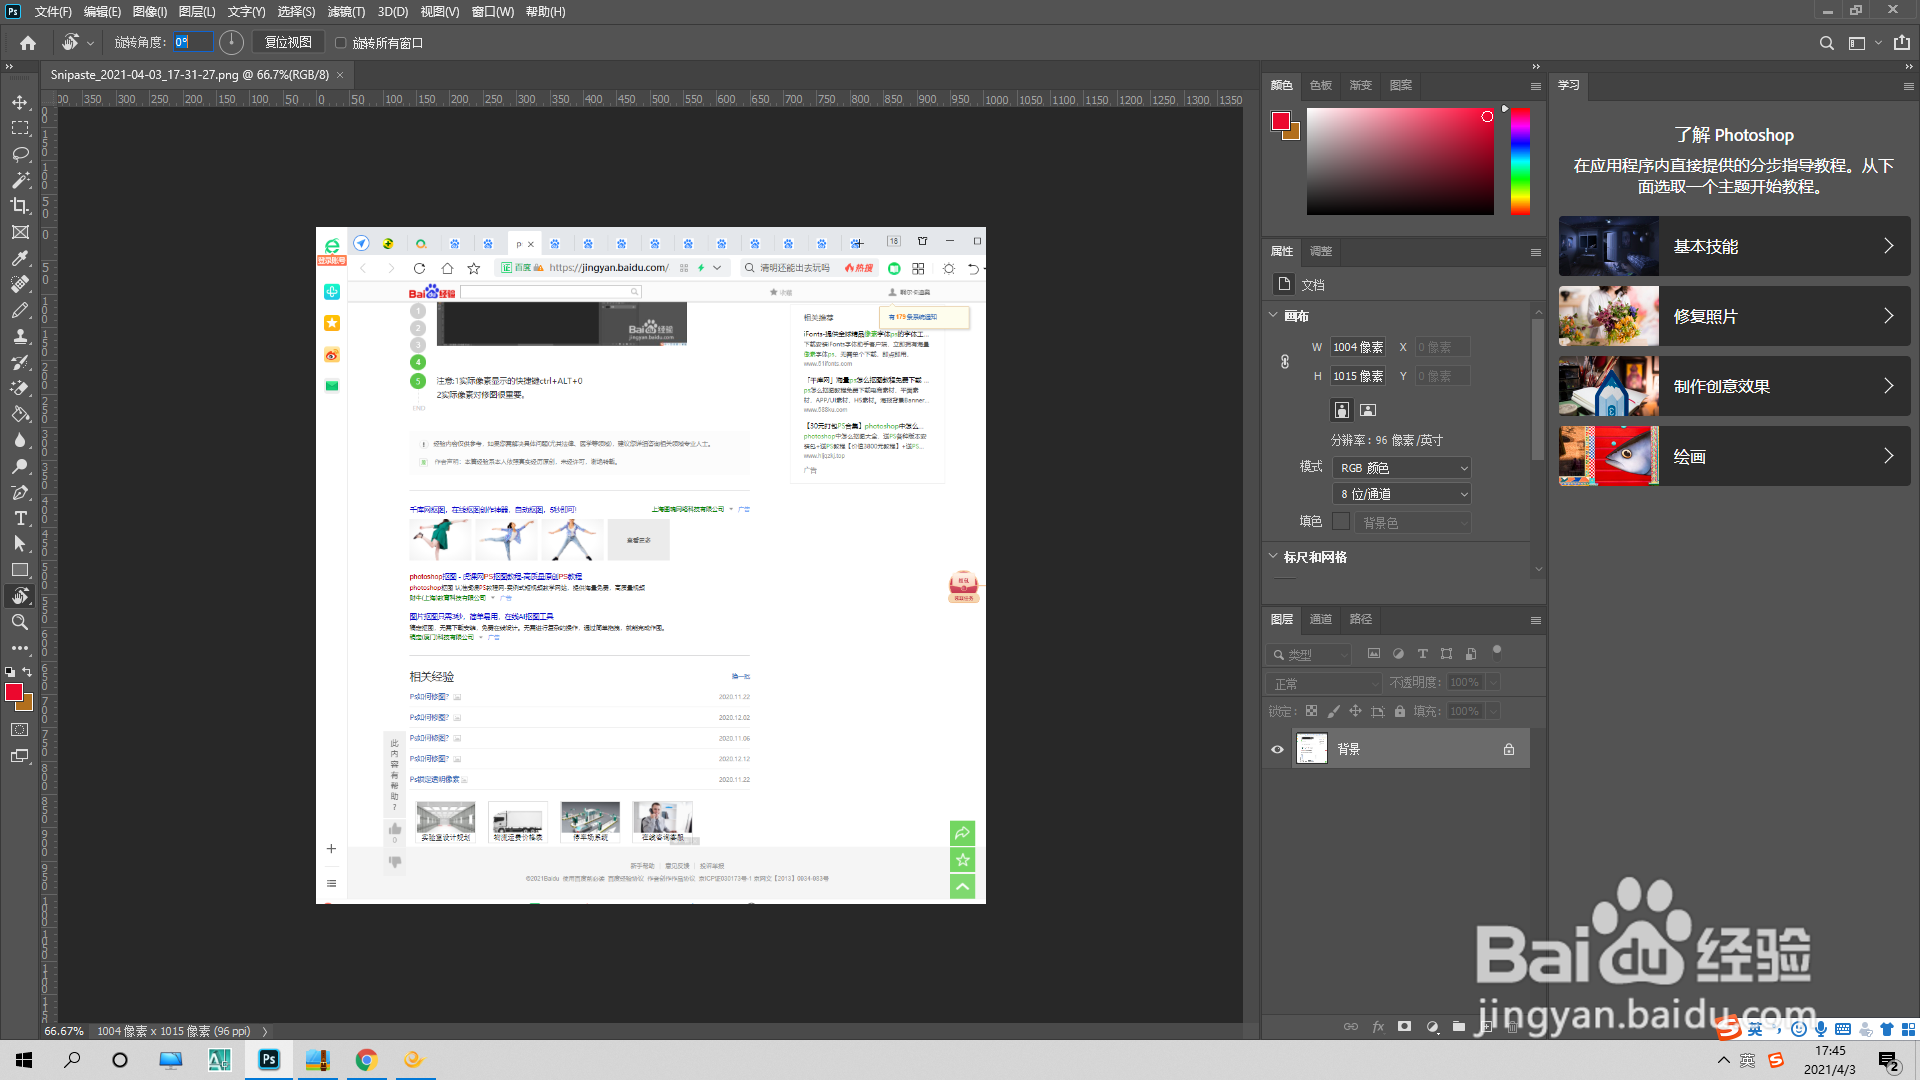The image size is (1920, 1080).
Task: Select the Magic Wand tool
Action: pyautogui.click(x=20, y=180)
